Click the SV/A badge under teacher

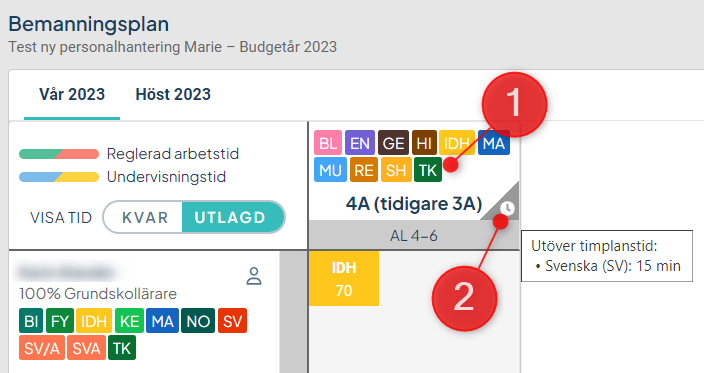click(x=42, y=348)
